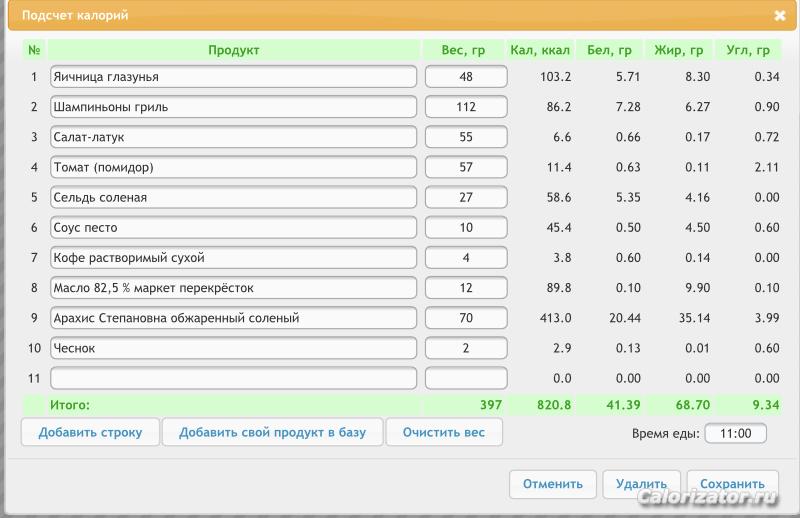Screen dimensions: 800x518
Task: Select the Сельдь соленая product field
Action: click(233, 197)
